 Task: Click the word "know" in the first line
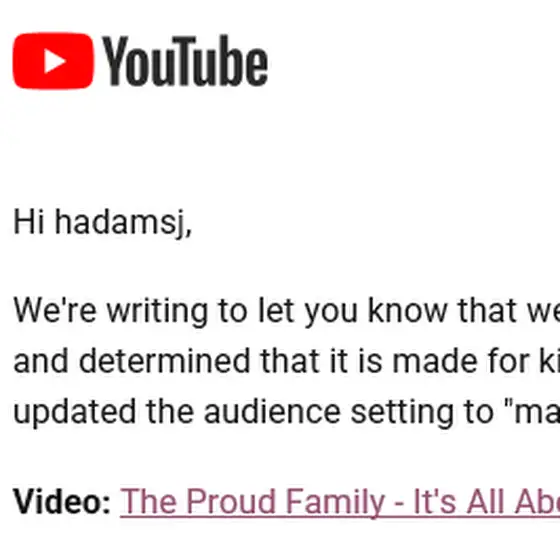click(x=408, y=310)
